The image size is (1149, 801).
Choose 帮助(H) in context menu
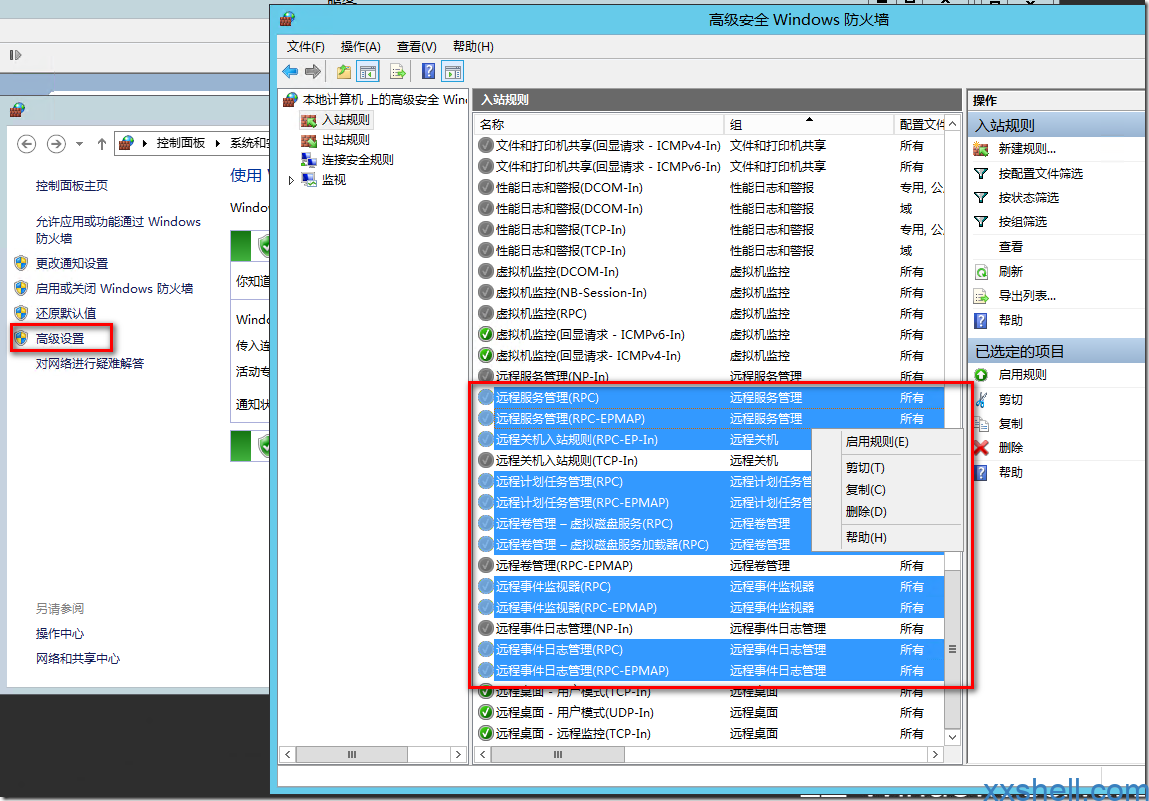[x=887, y=537]
